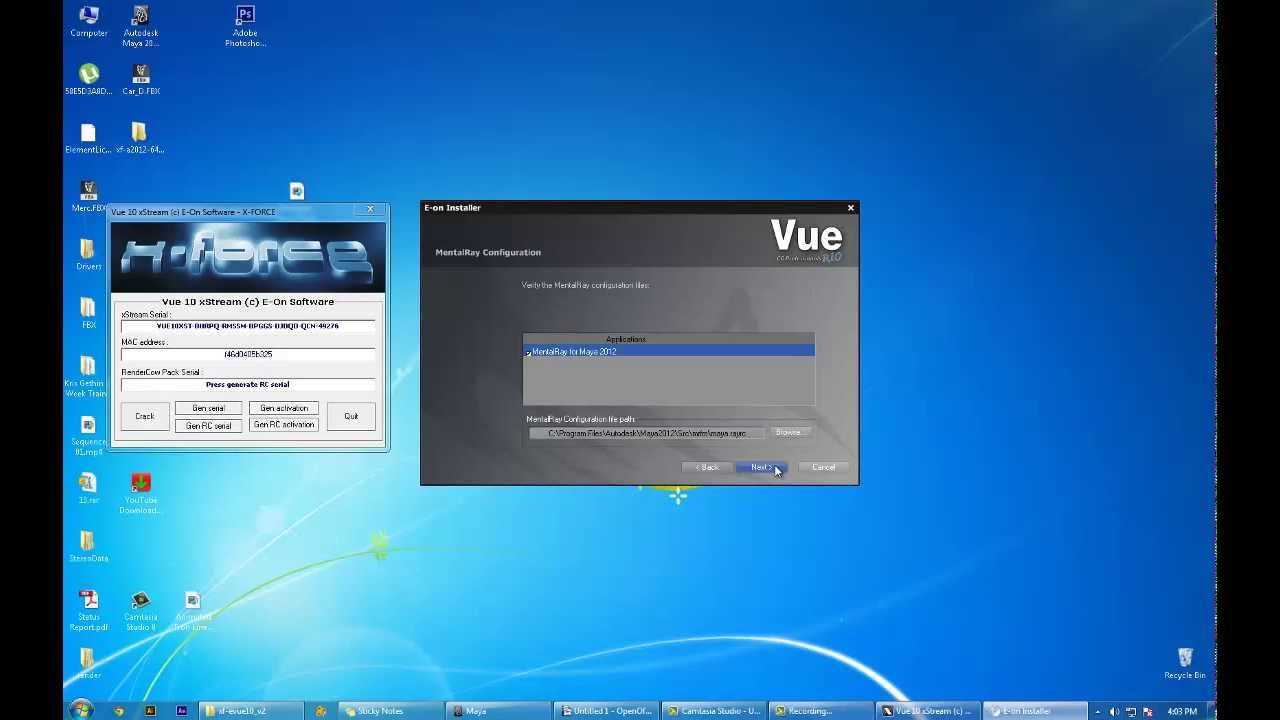The height and width of the screenshot is (720, 1280).
Task: Open Chrome from the taskbar
Action: 119,711
